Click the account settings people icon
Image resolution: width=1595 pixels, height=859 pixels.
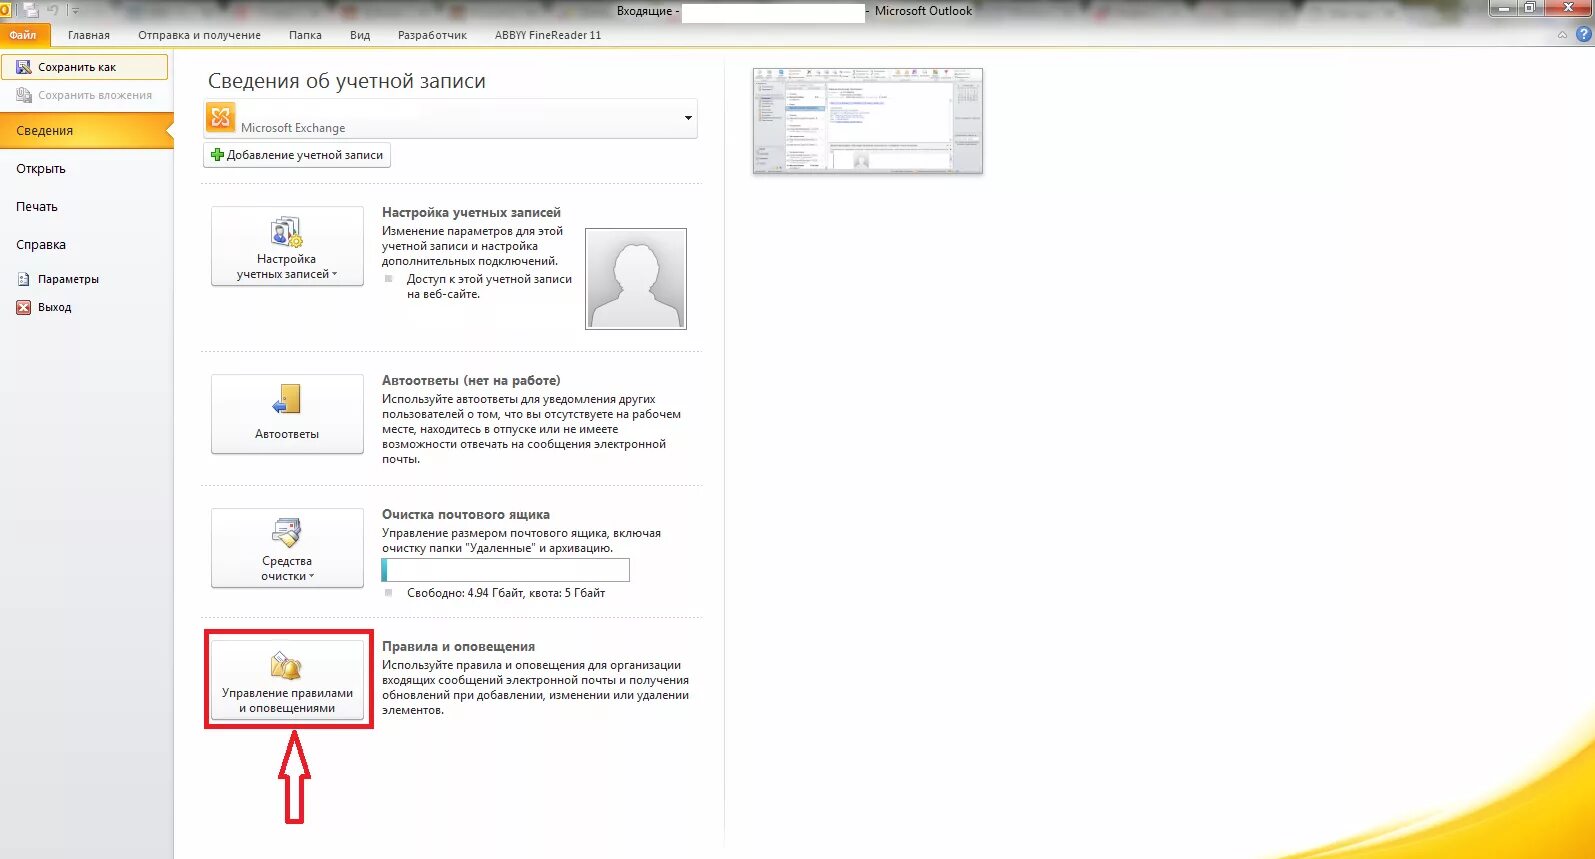coord(287,232)
